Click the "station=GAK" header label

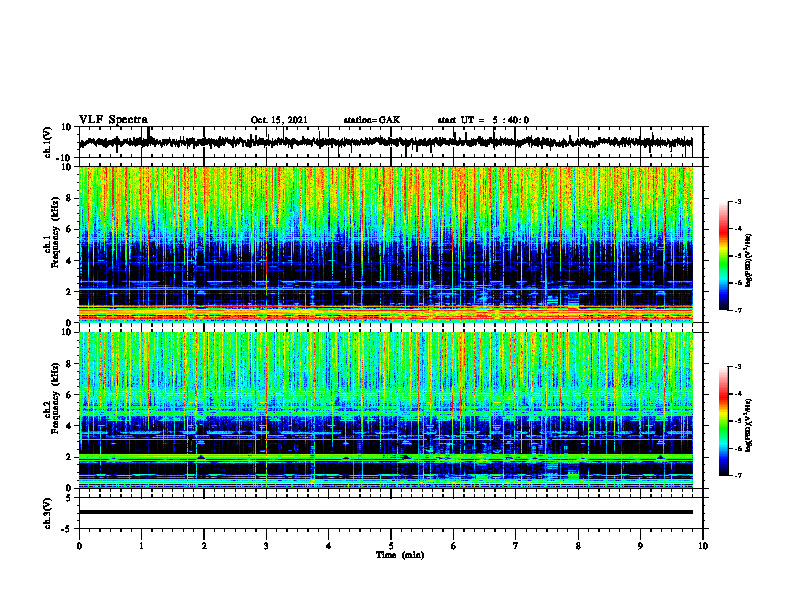pyautogui.click(x=372, y=120)
